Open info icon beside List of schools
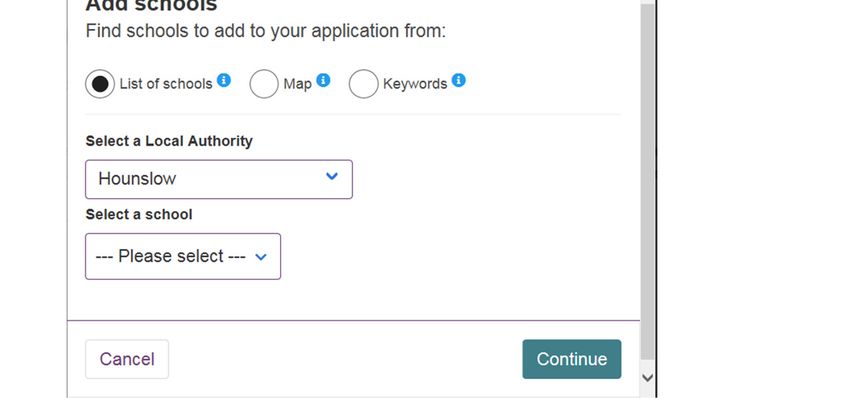This screenshot has height=398, width=850. tap(224, 80)
